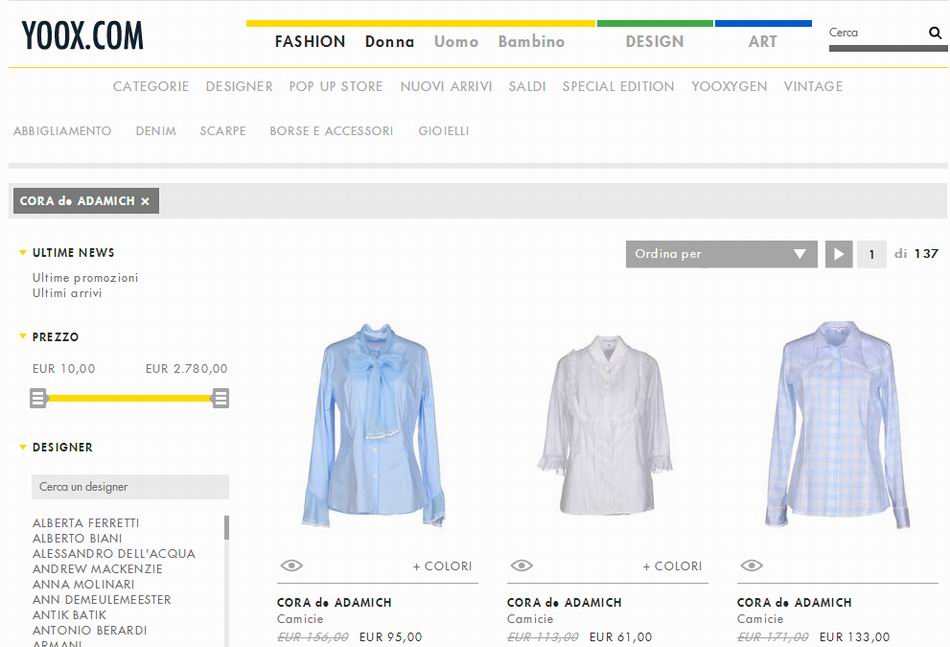Click the yellow price range bar

click(129, 398)
